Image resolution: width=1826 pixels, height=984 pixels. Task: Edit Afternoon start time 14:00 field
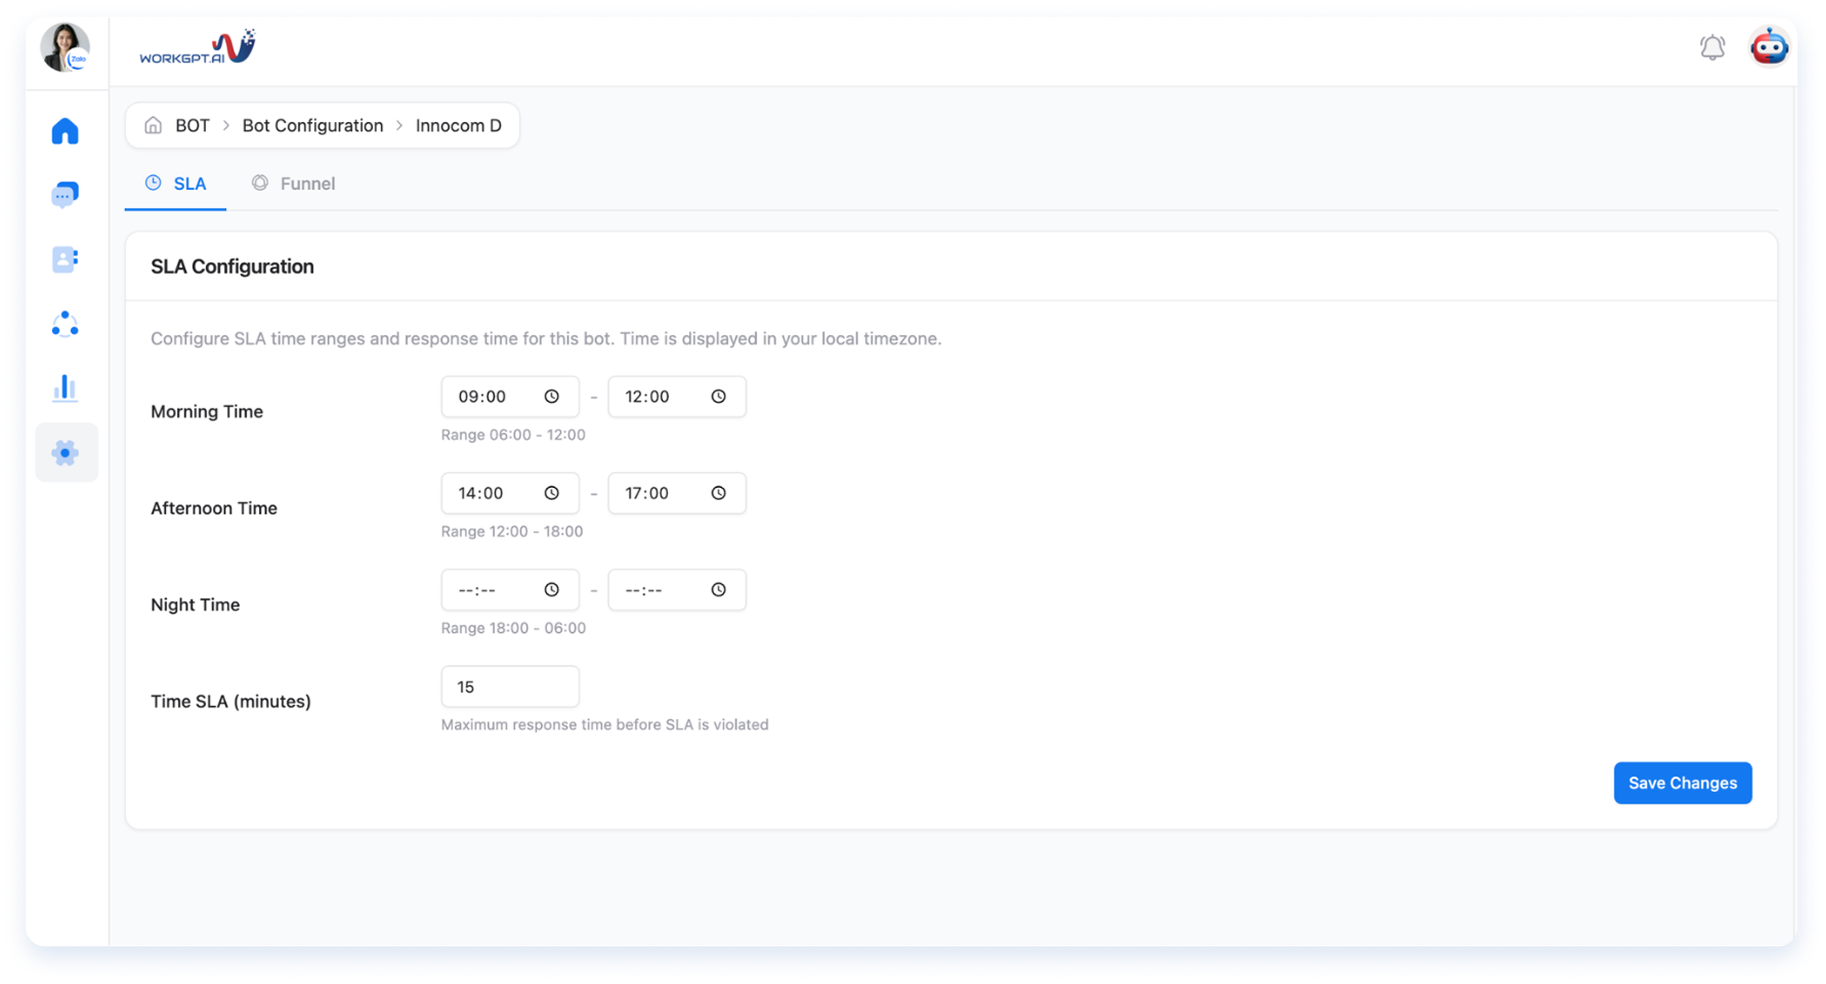510,493
